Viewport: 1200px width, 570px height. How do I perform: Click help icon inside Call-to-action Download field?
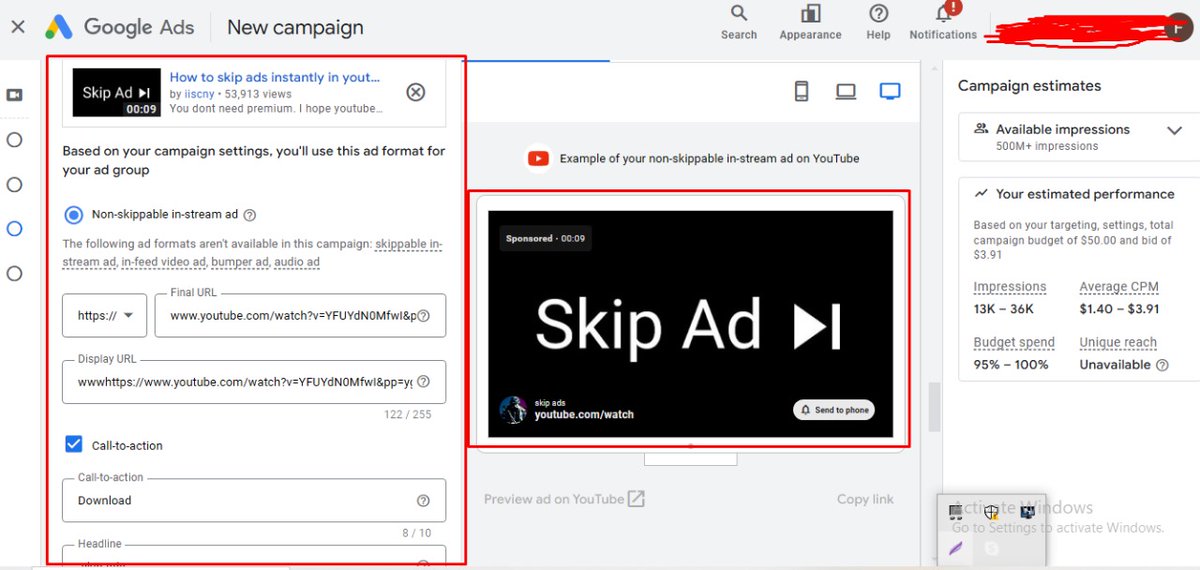[423, 501]
